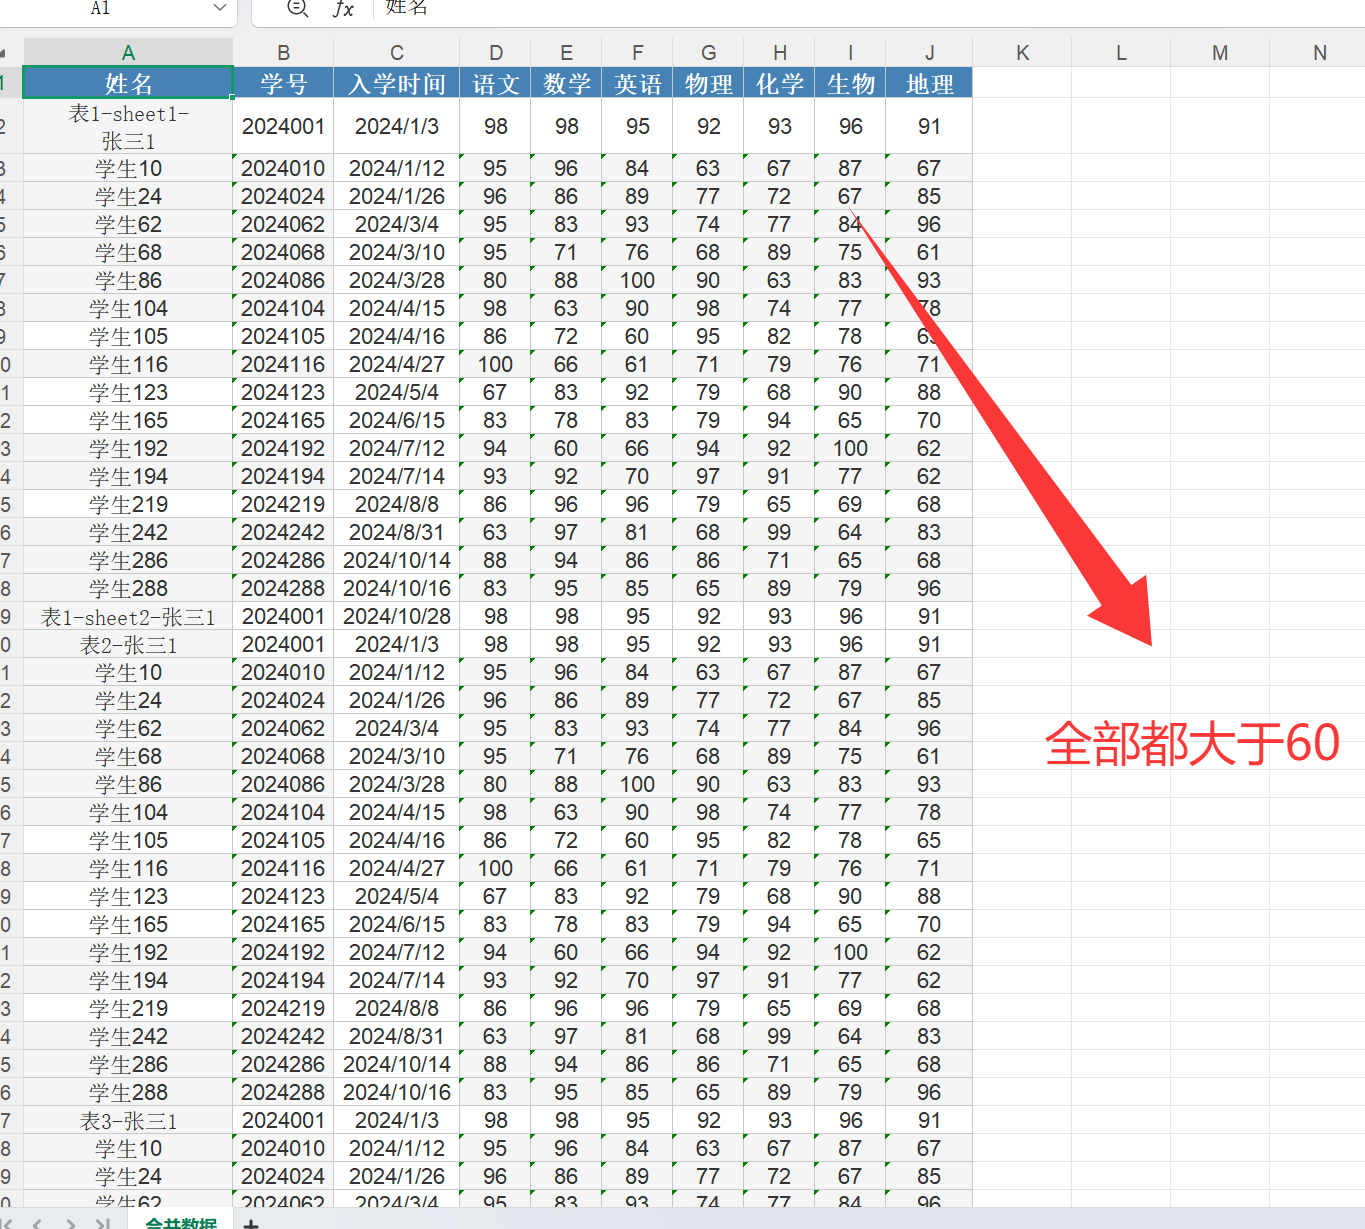Viewport: 1365px width, 1229px height.
Task: Select column G header
Action: [x=709, y=53]
